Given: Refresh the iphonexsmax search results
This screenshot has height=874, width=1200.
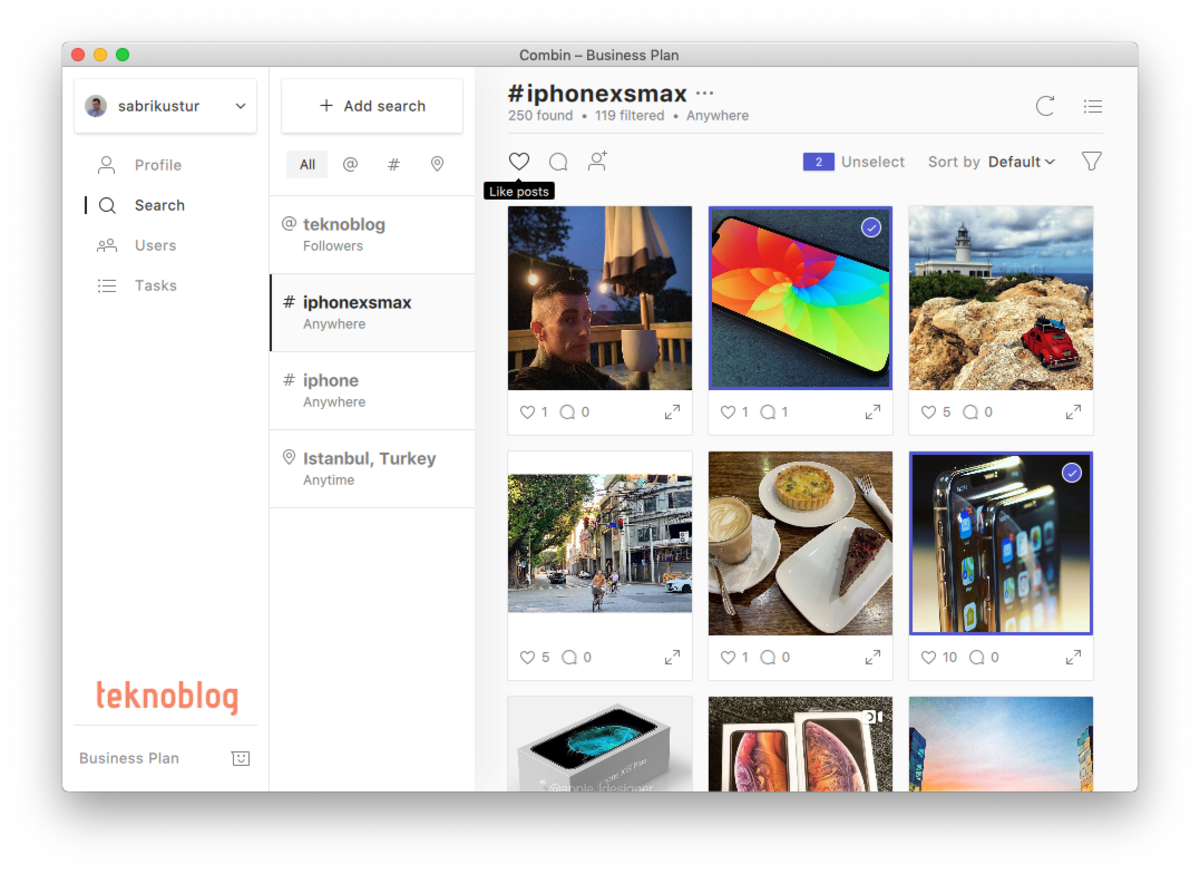Looking at the screenshot, I should tap(1045, 106).
